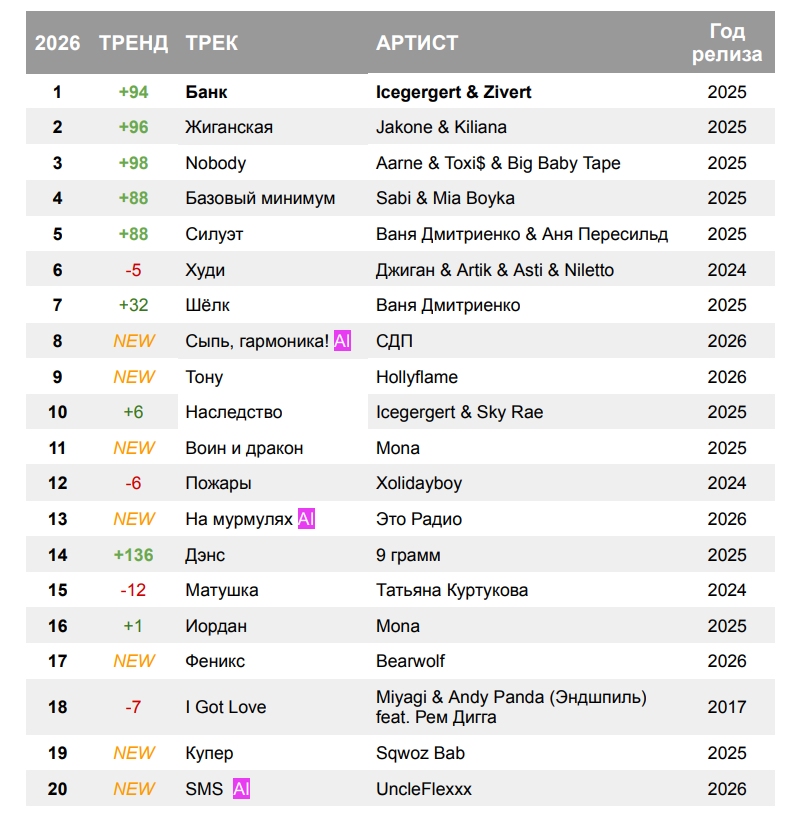Select the artist СДП
This screenshot has height=819, width=806.
click(394, 341)
